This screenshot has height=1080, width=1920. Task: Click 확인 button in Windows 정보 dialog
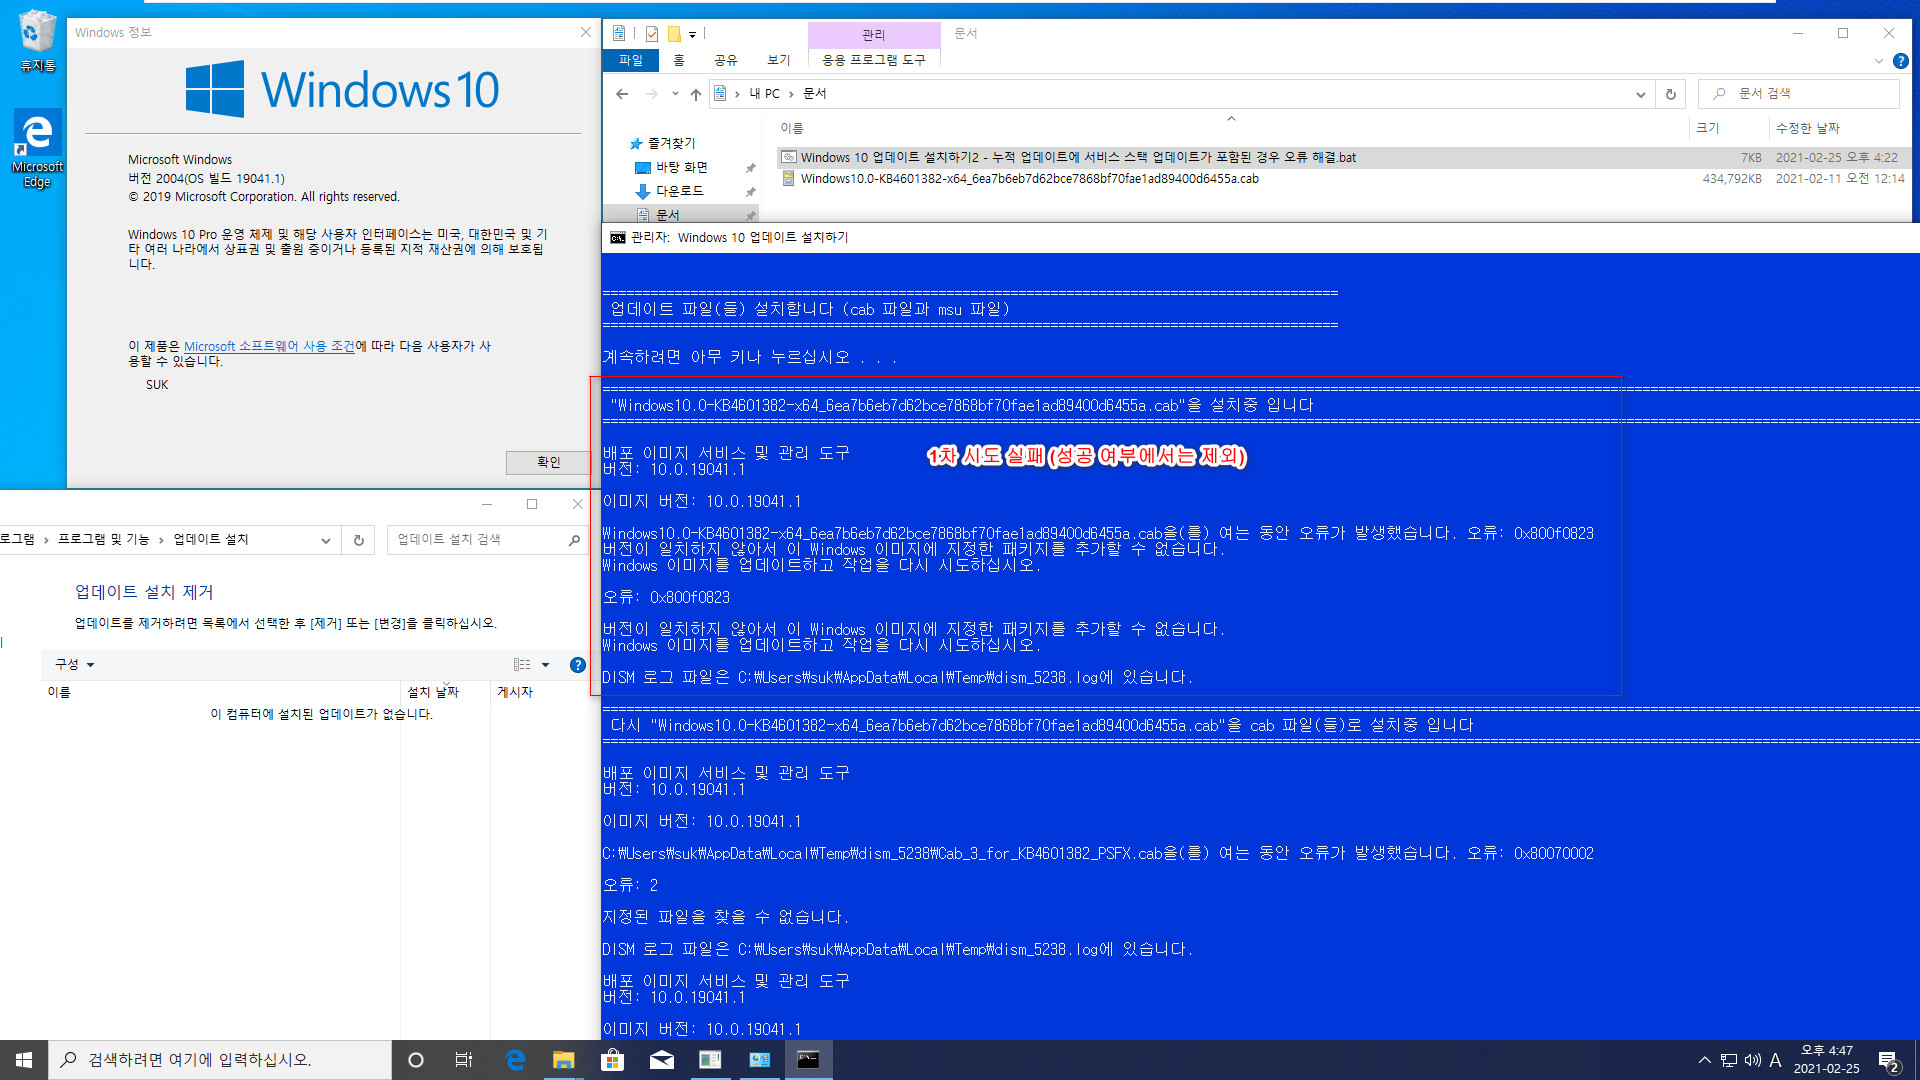click(x=548, y=462)
